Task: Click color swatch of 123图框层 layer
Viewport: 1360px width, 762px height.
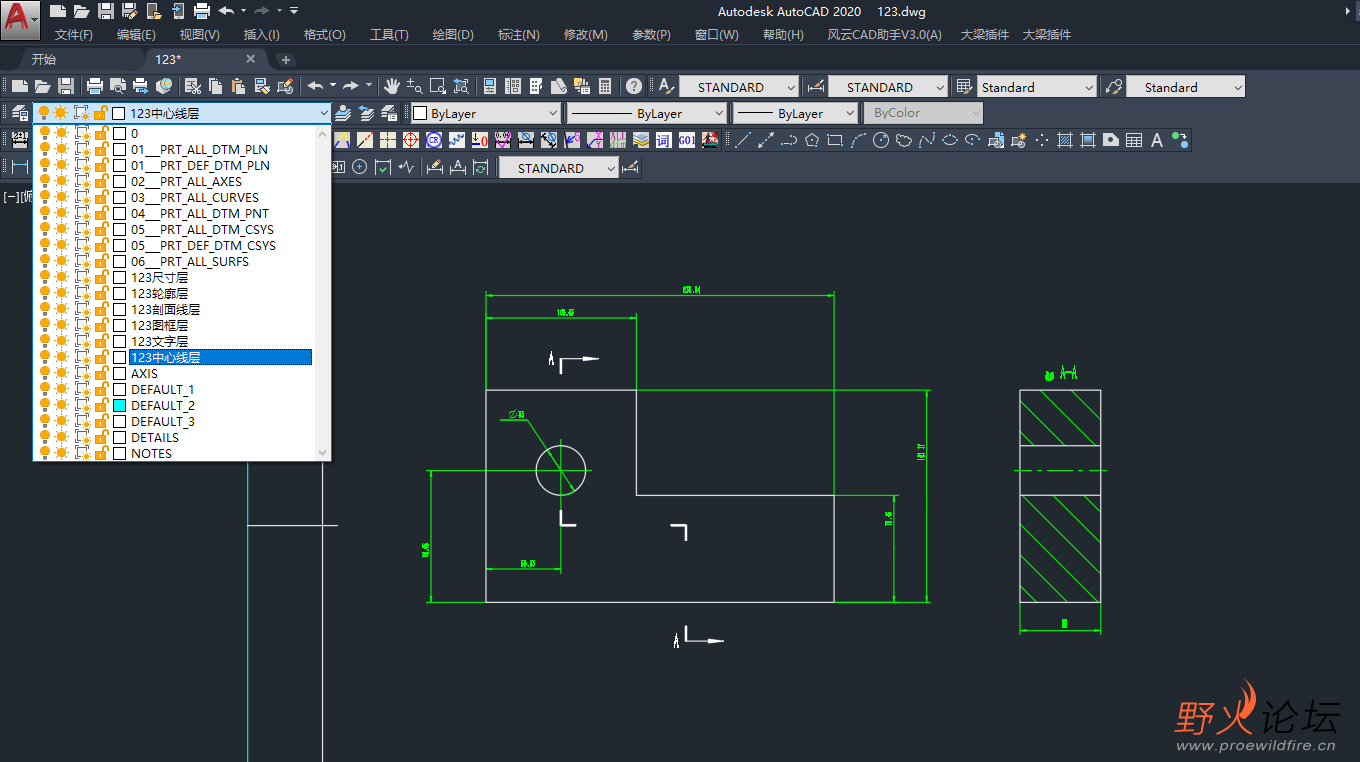Action: coord(119,325)
